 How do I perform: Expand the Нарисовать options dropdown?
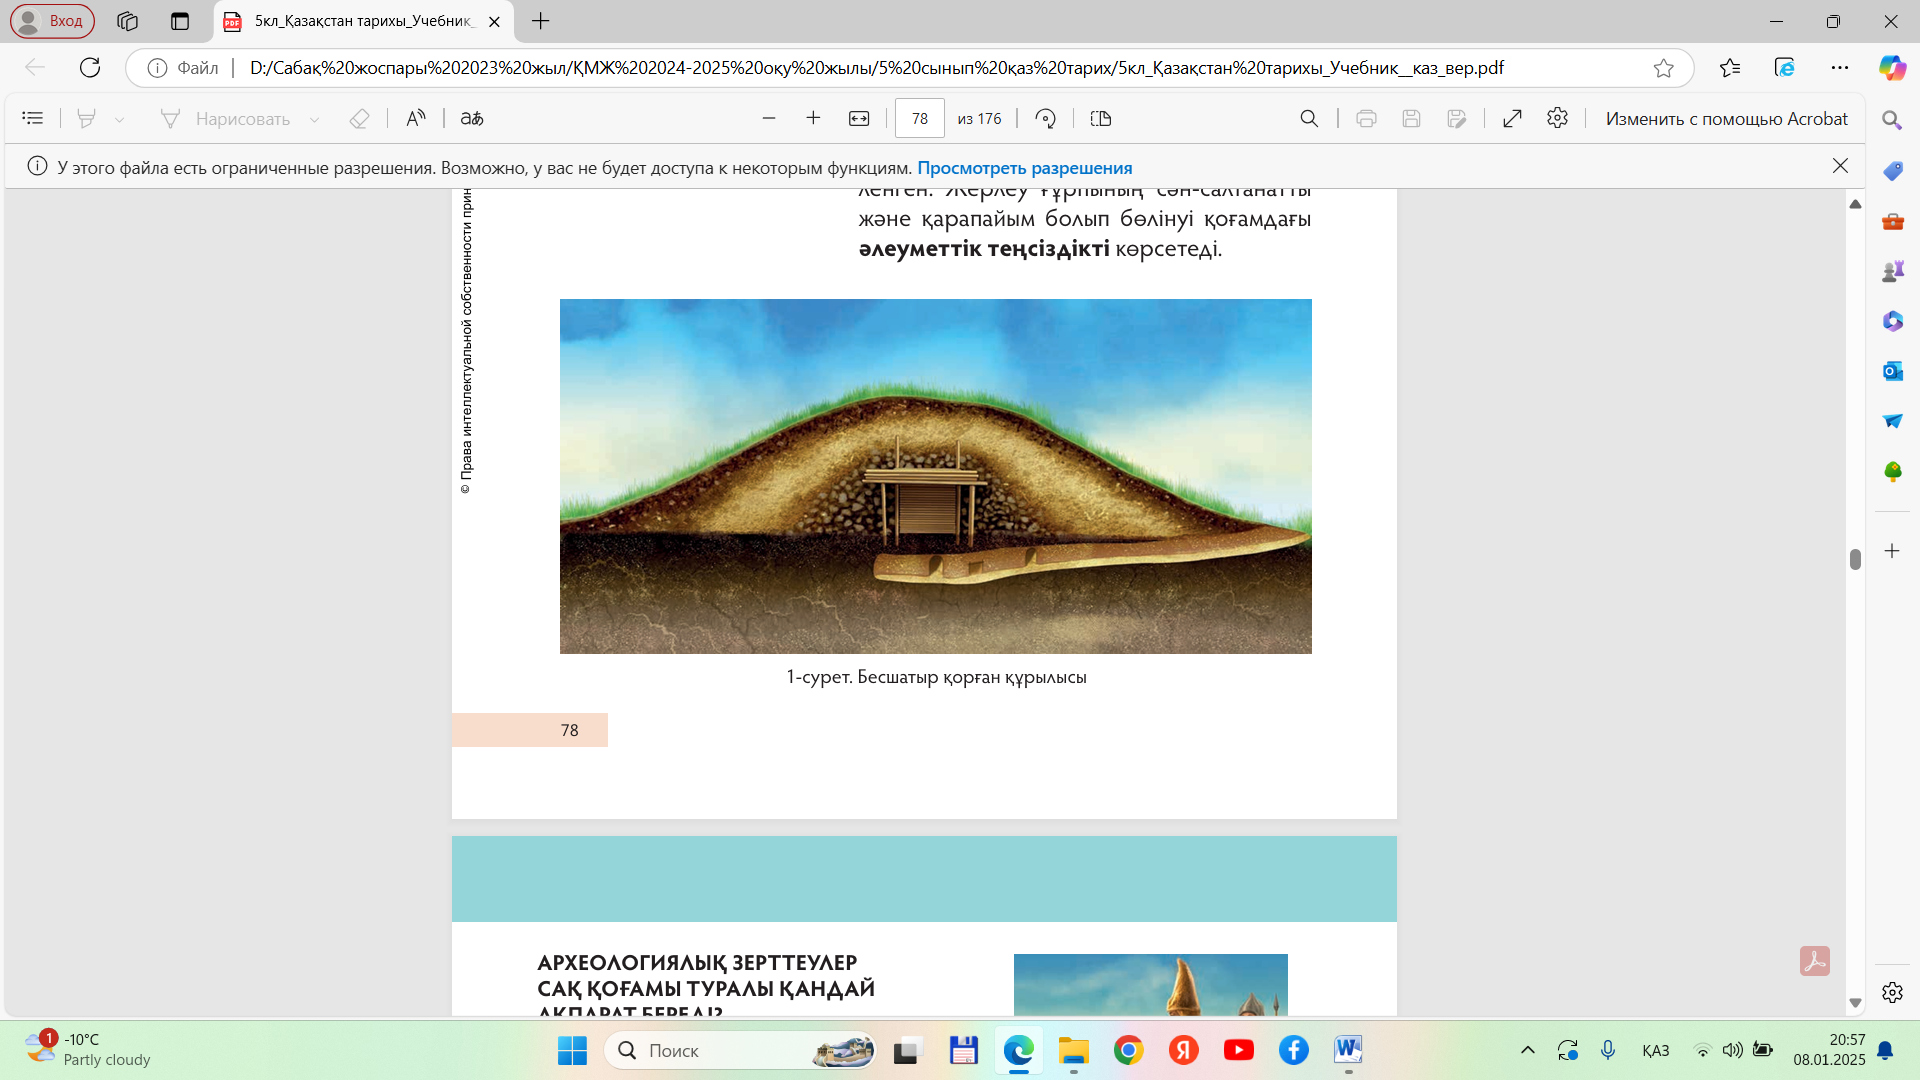point(314,119)
